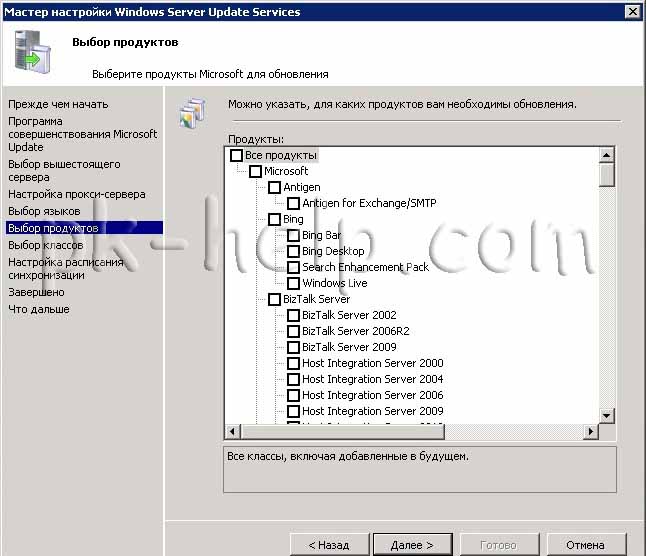Check BizTalk Server 2006R2 box
Image resolution: width=646 pixels, height=556 pixels.
pos(293,331)
